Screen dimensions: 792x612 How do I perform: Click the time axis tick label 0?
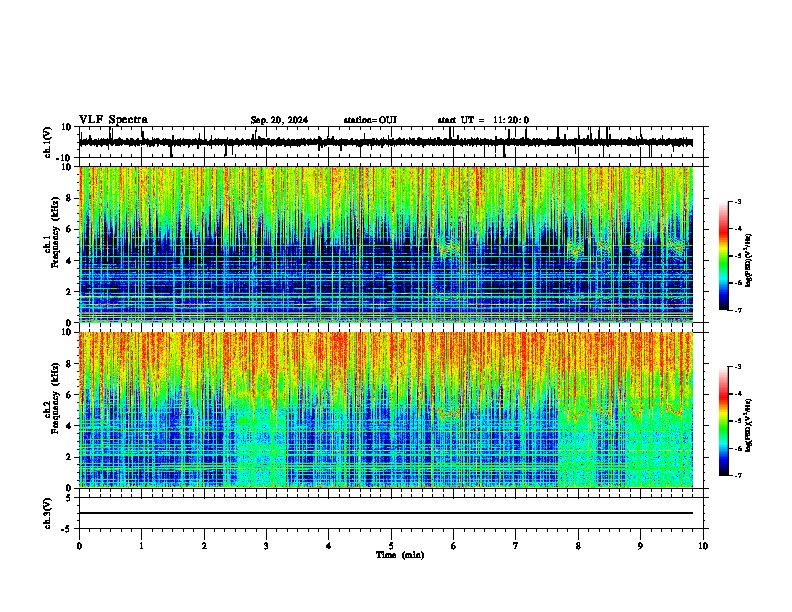(79, 546)
